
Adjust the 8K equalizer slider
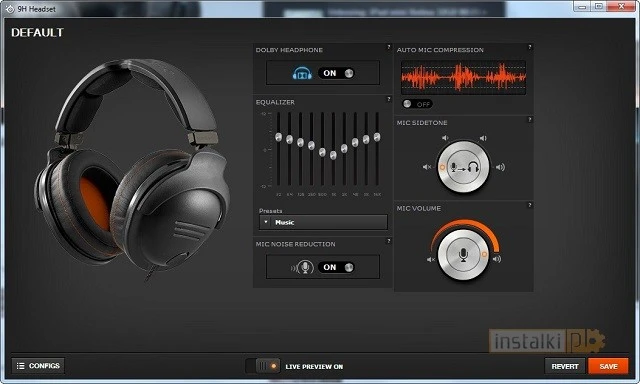coord(366,140)
